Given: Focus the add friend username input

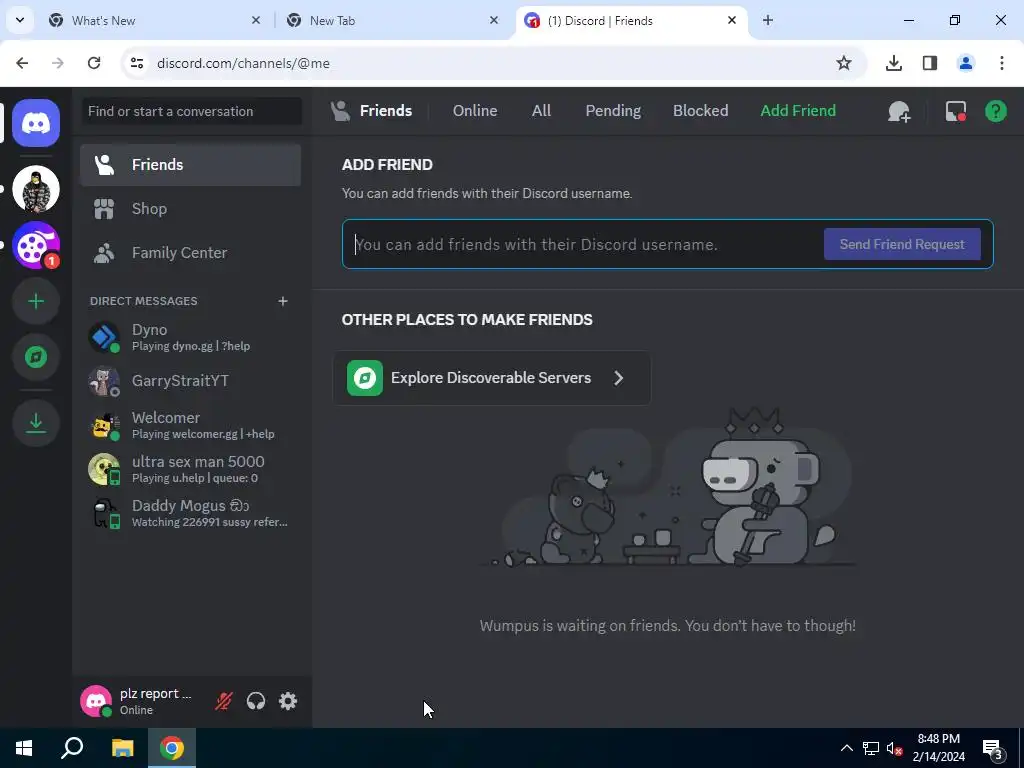Looking at the screenshot, I should (x=584, y=244).
